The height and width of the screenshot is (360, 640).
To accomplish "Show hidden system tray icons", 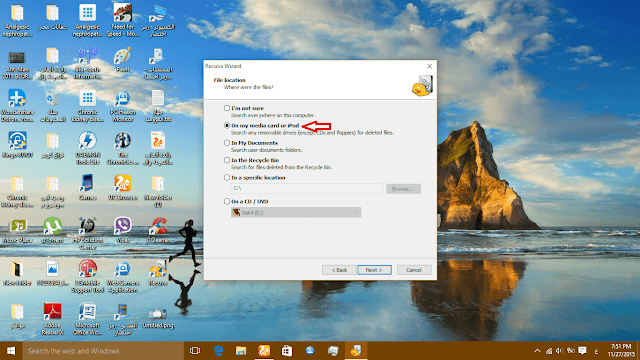I will [537, 351].
